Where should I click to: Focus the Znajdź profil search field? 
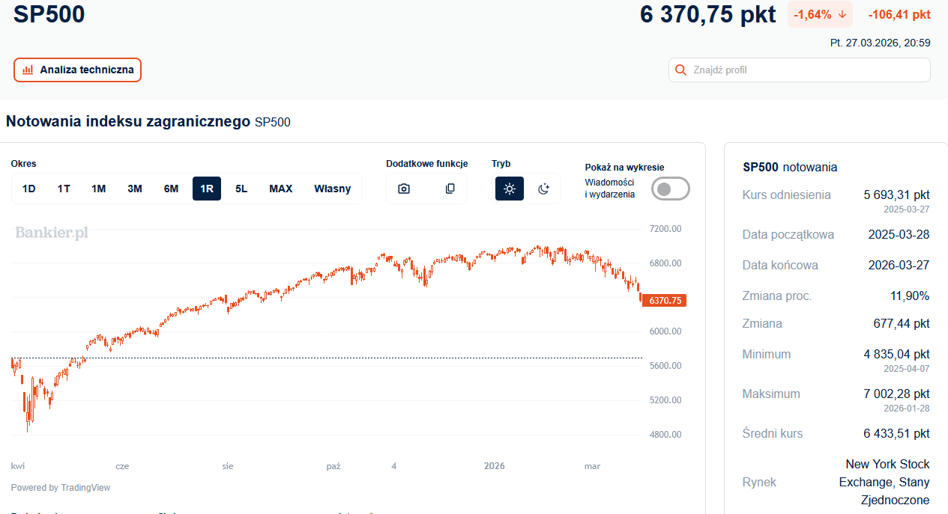799,70
